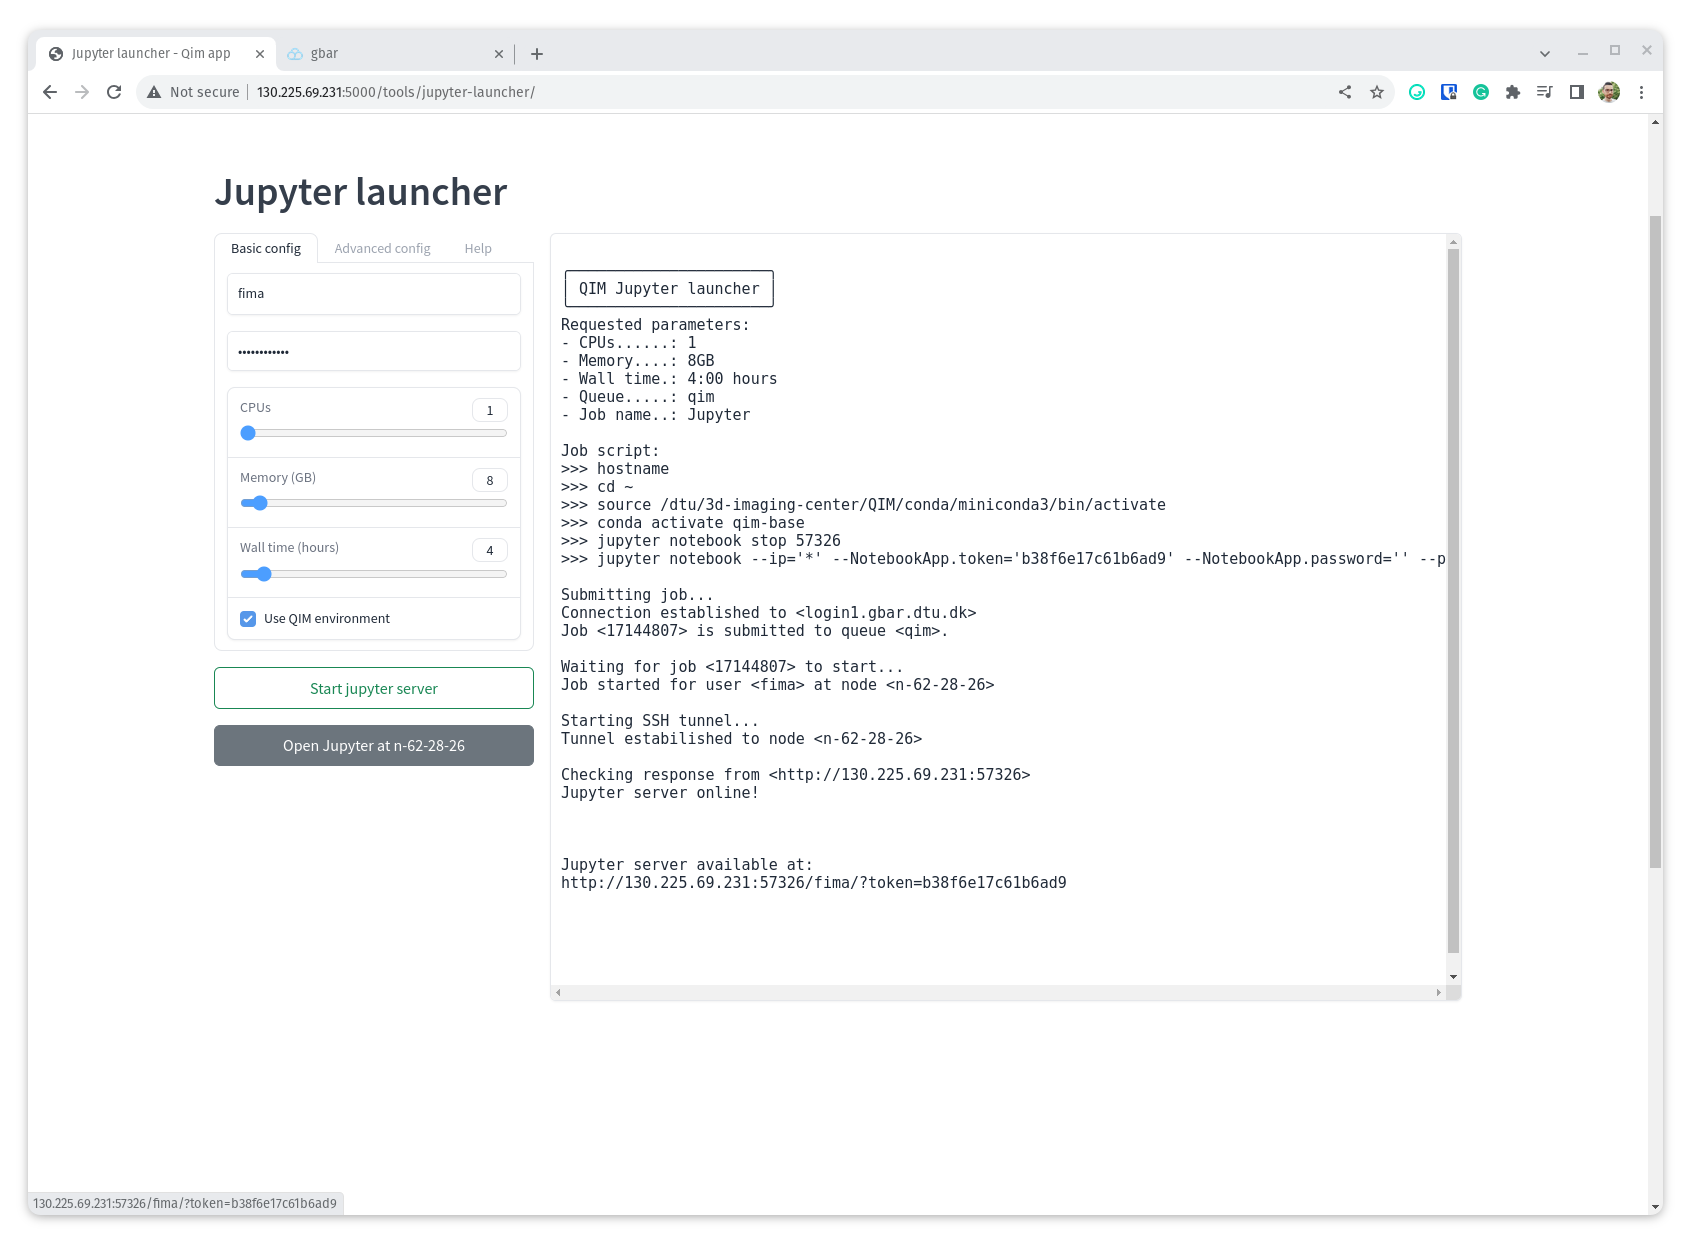Viewport: 1701px width, 1258px height.
Task: Click the 'Wall time.: 4:00 hours' line
Action: [x=669, y=379]
